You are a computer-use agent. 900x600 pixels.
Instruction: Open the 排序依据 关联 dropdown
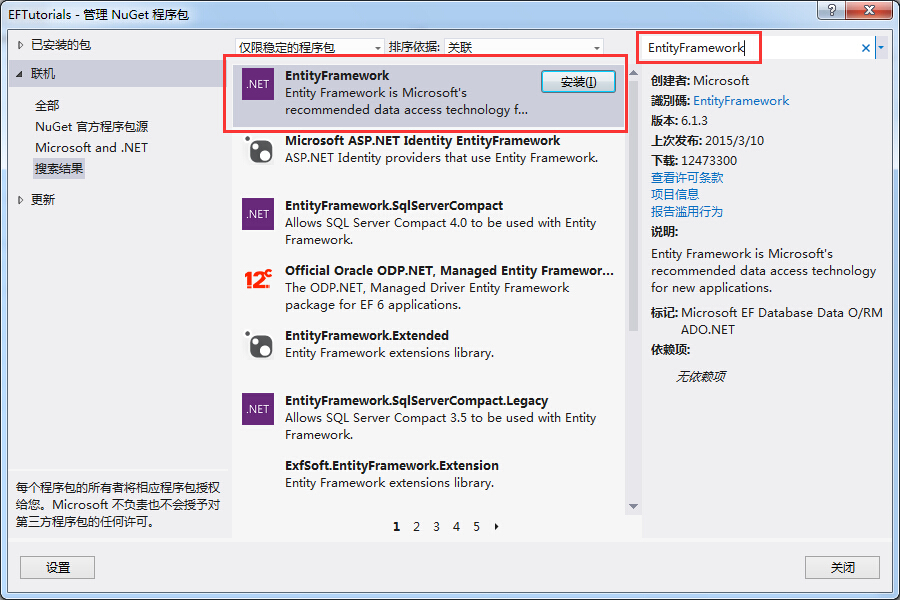[523, 47]
